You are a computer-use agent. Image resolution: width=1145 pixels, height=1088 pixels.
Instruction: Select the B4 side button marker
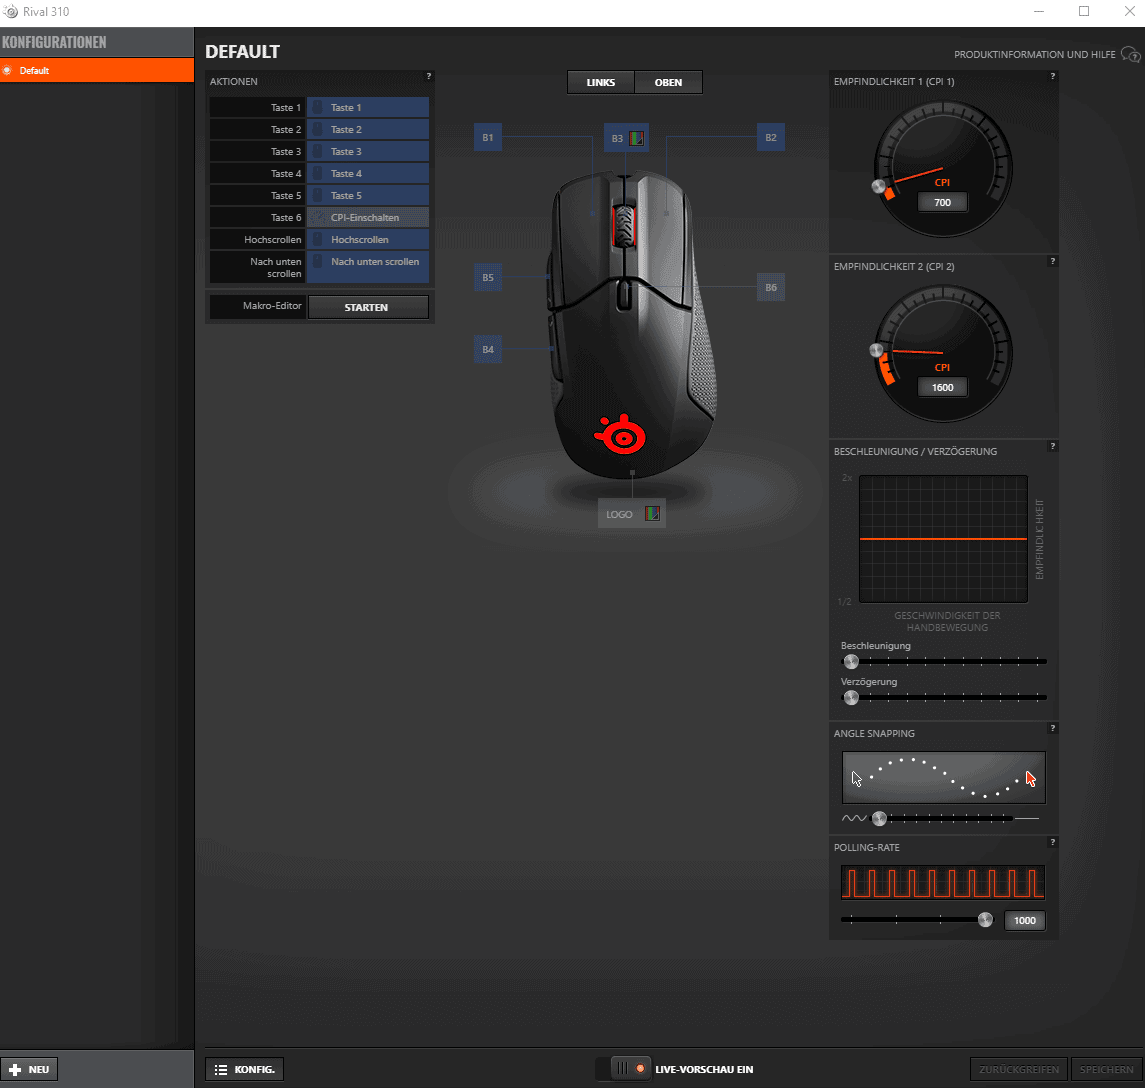[x=488, y=349]
